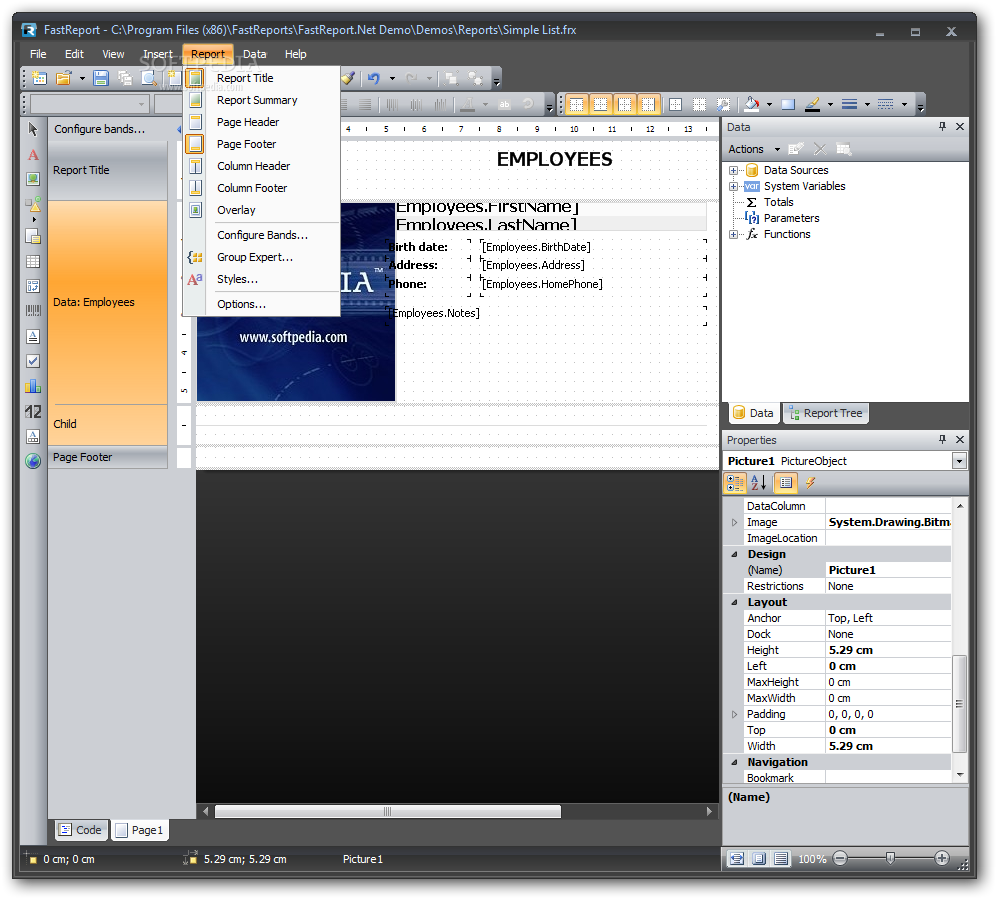
Task: Select the Text object tool (red A)
Action: point(33,155)
